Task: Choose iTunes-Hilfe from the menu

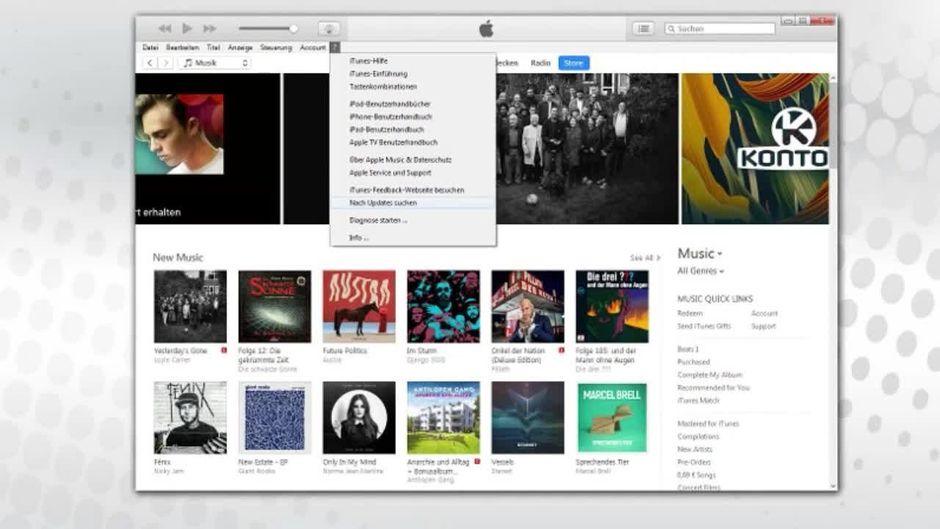Action: [x=369, y=61]
